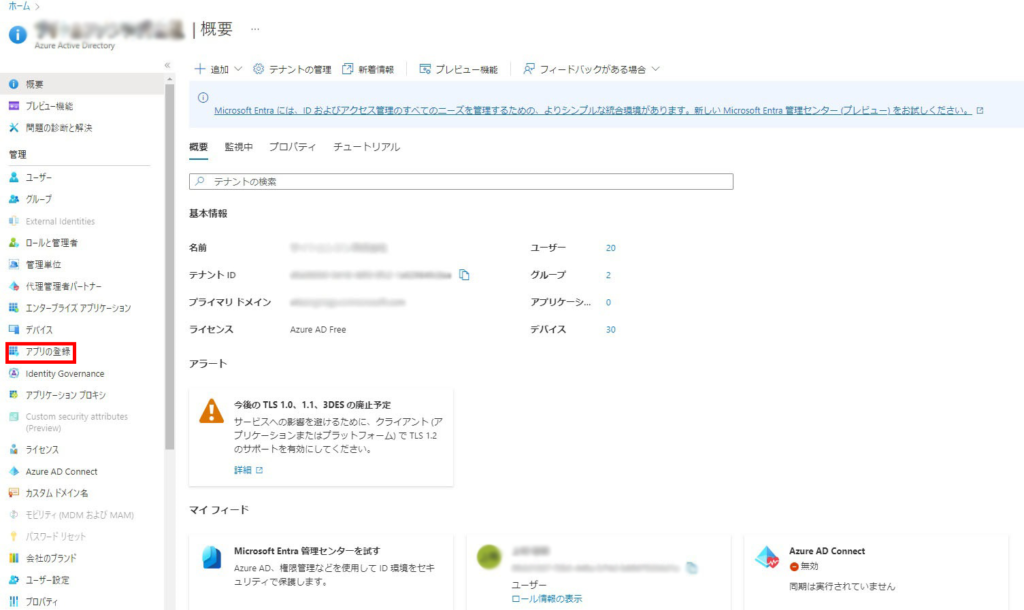Open ユーザー in the sidebar
Screen dimensions: 1024x610
click(39, 177)
